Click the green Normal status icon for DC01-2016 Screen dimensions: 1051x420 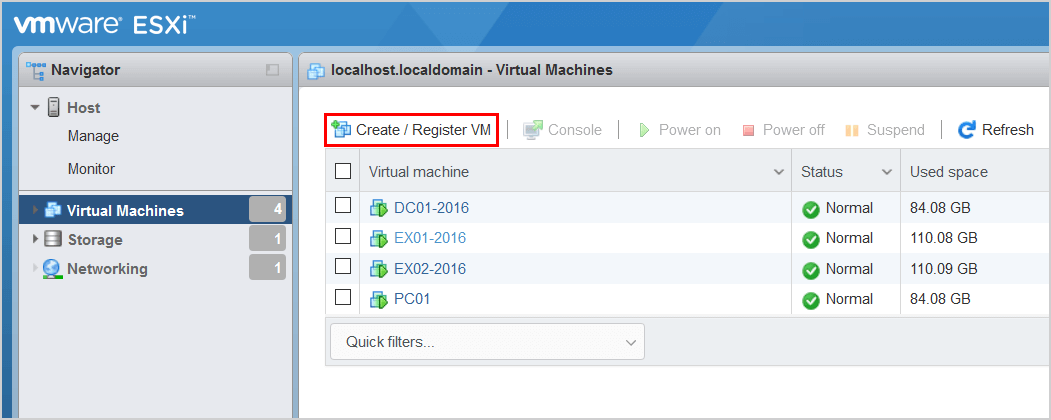point(811,210)
